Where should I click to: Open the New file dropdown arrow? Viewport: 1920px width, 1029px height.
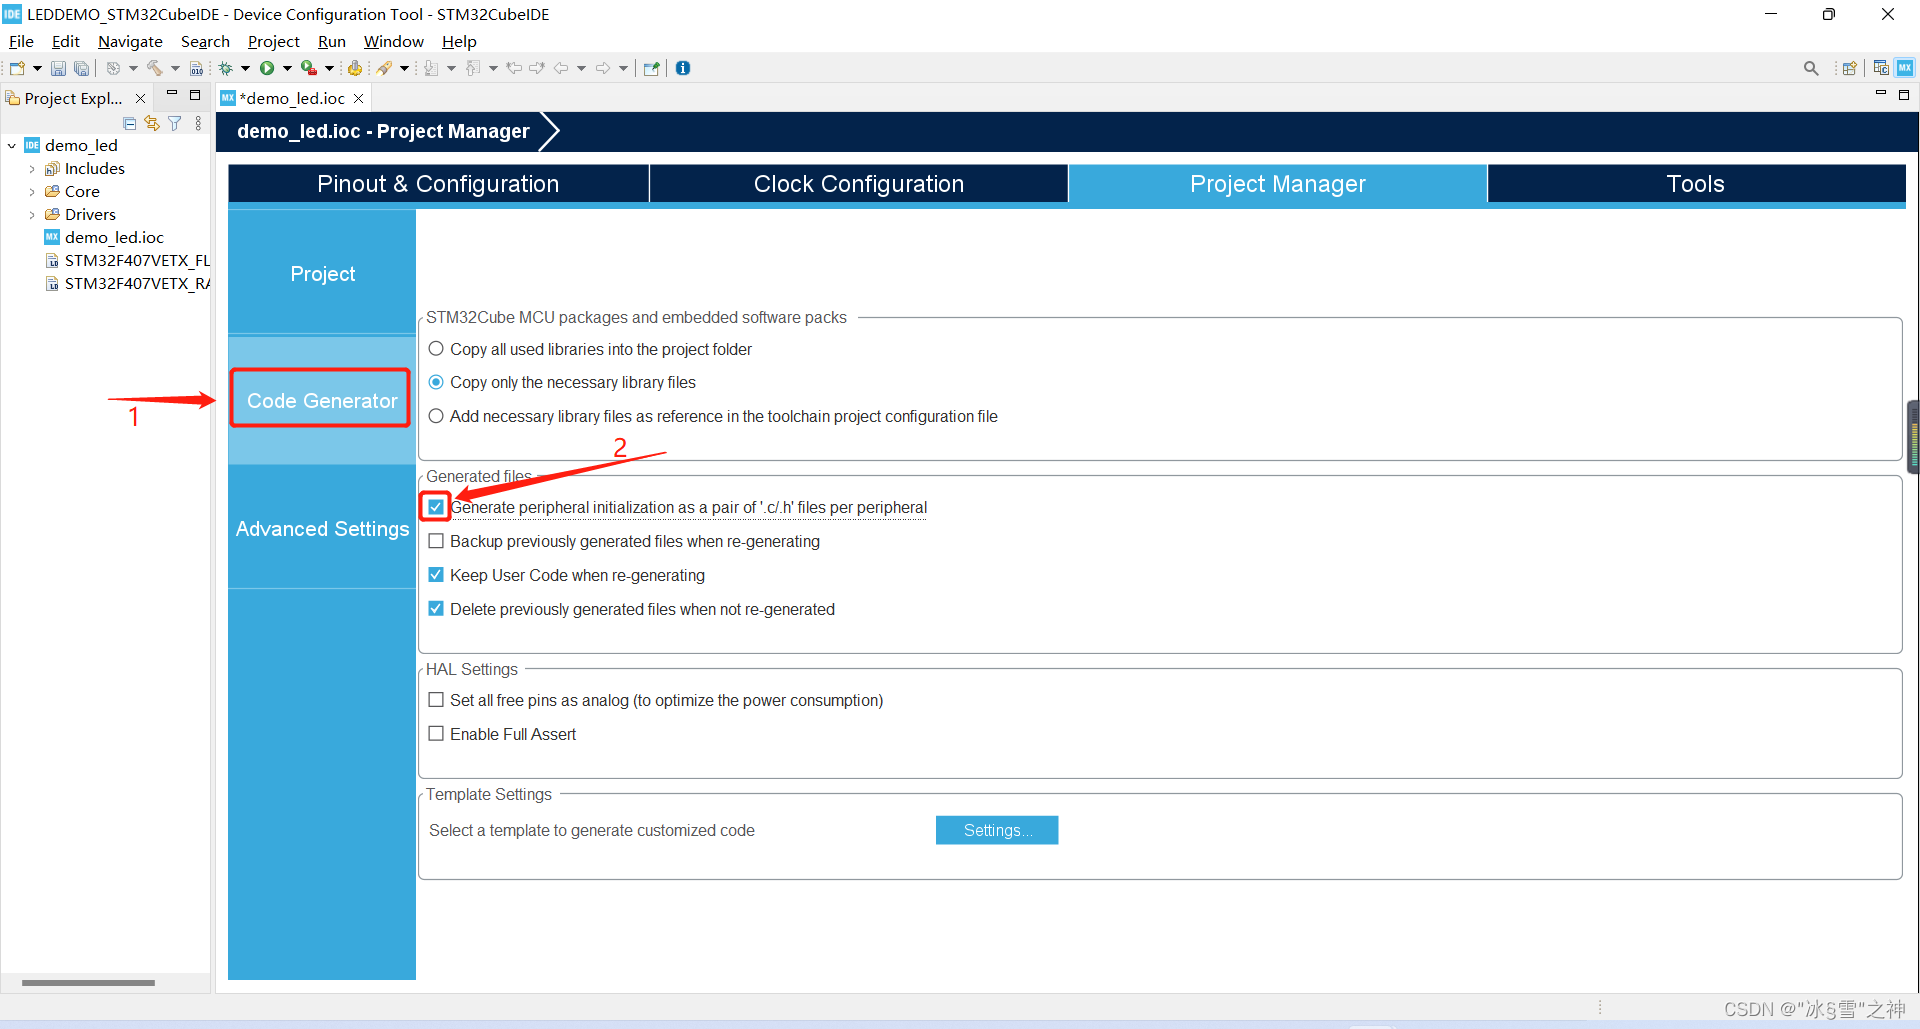[x=37, y=68]
